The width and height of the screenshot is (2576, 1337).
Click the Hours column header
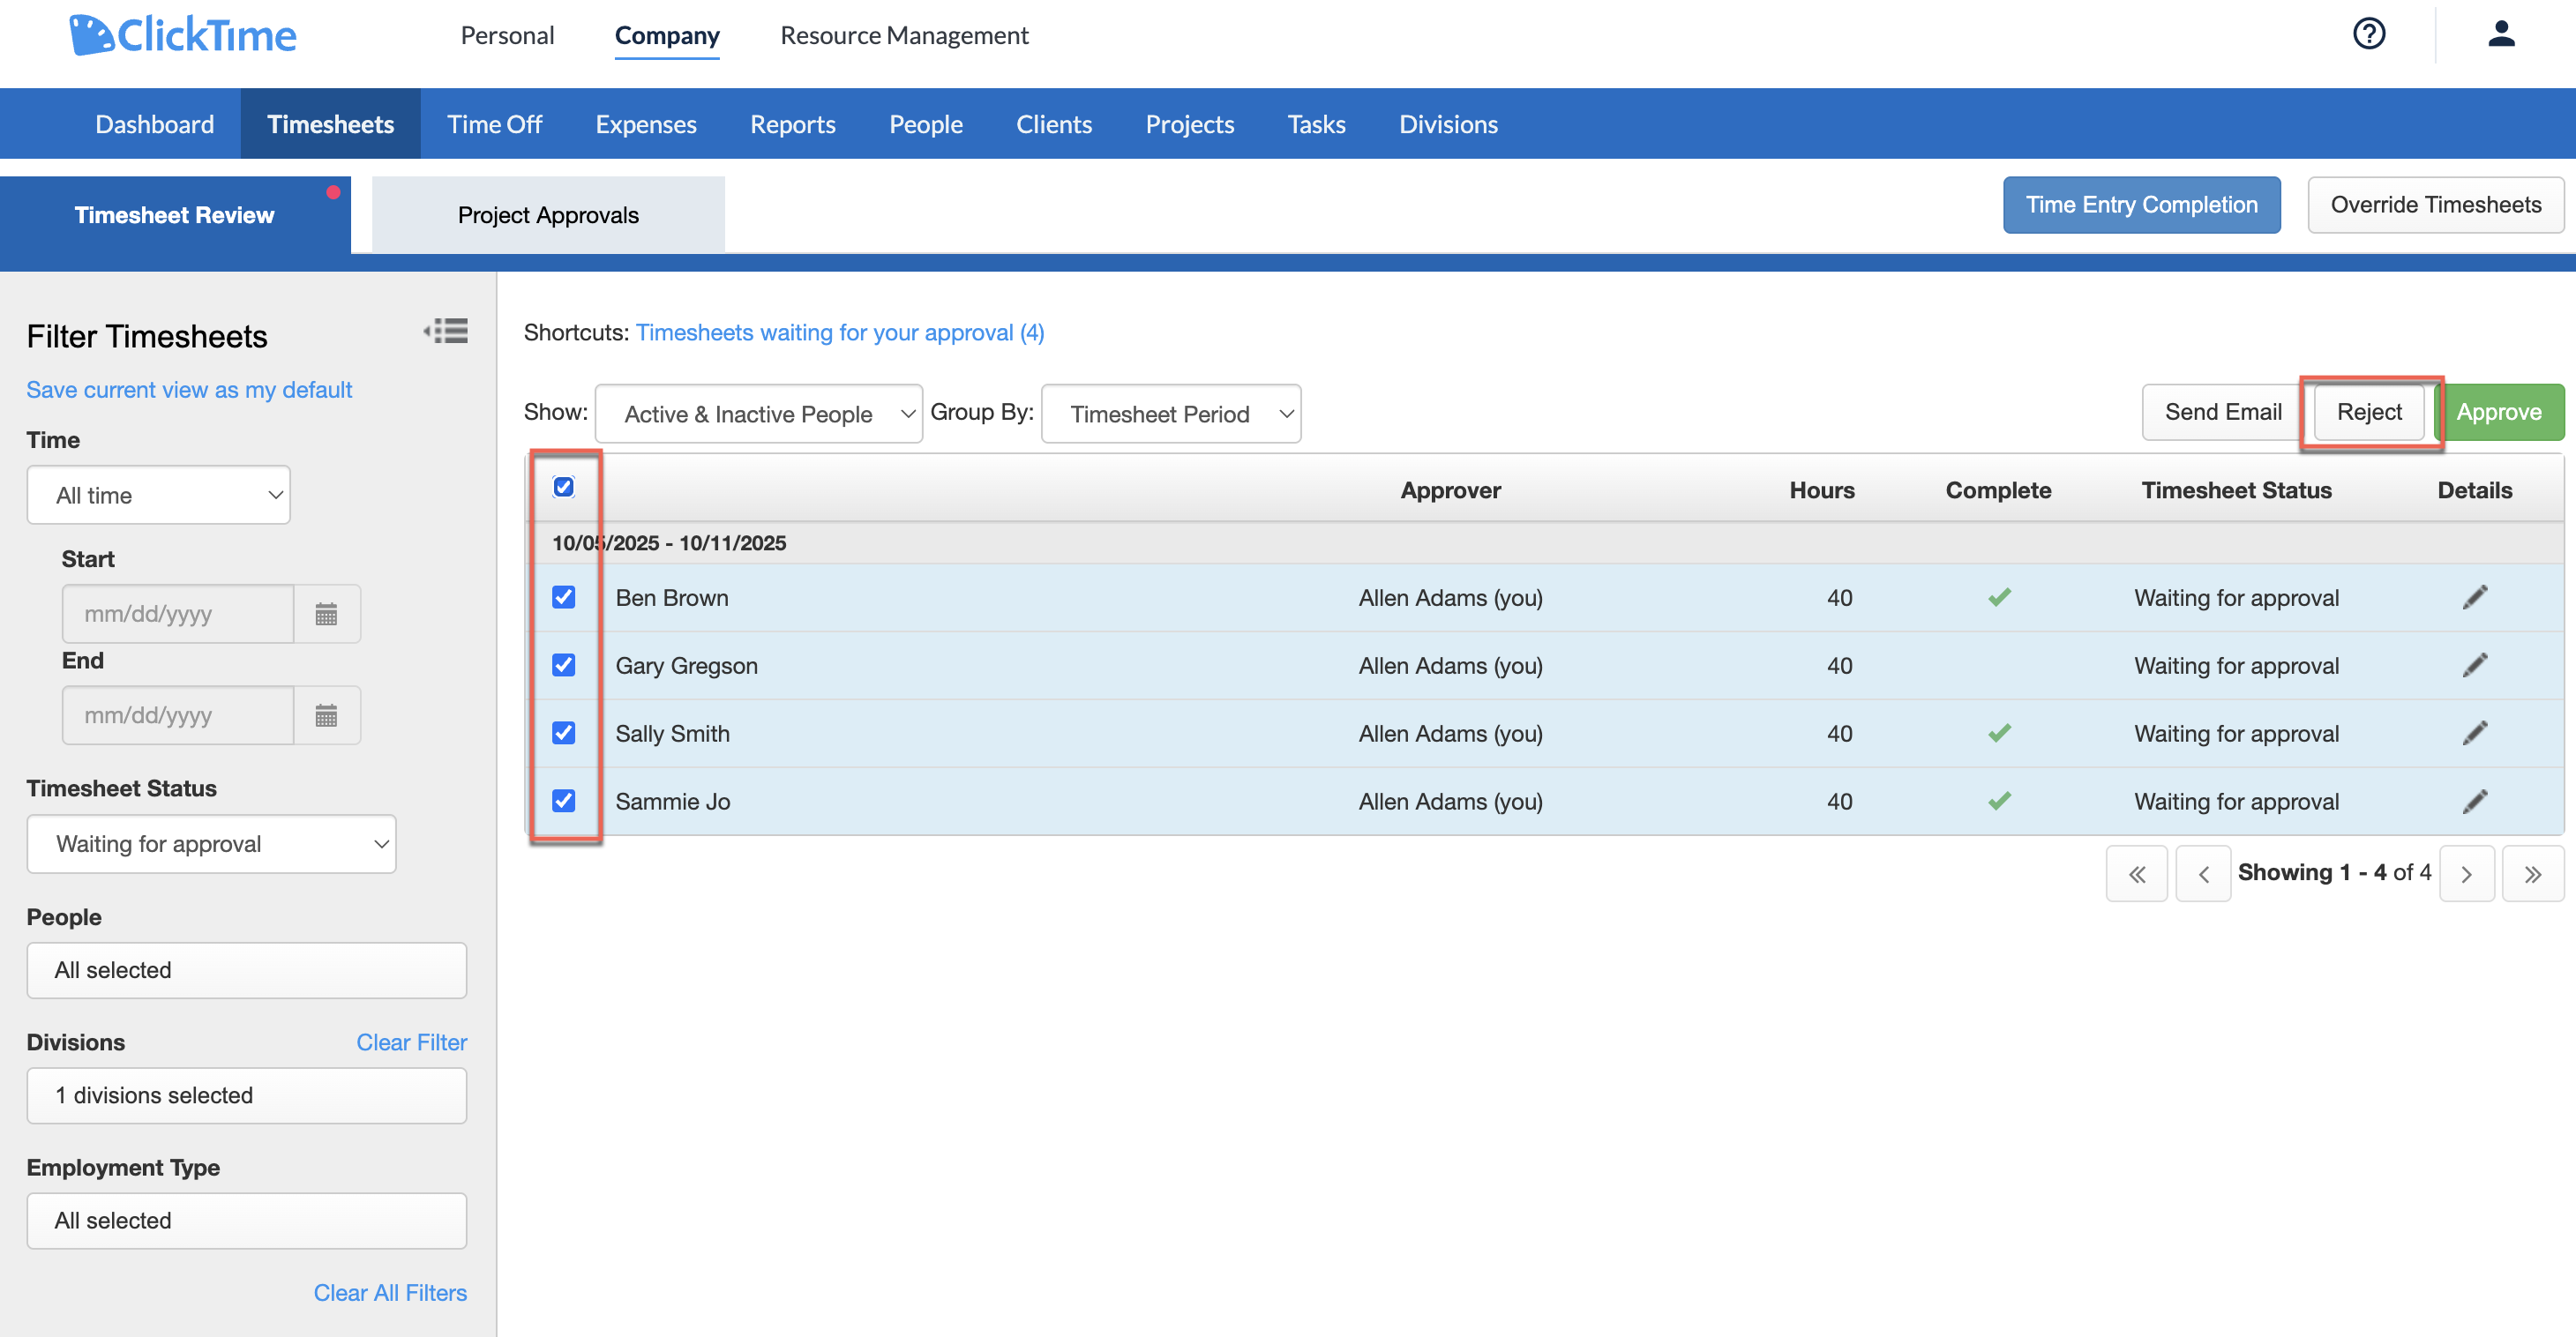click(1822, 490)
